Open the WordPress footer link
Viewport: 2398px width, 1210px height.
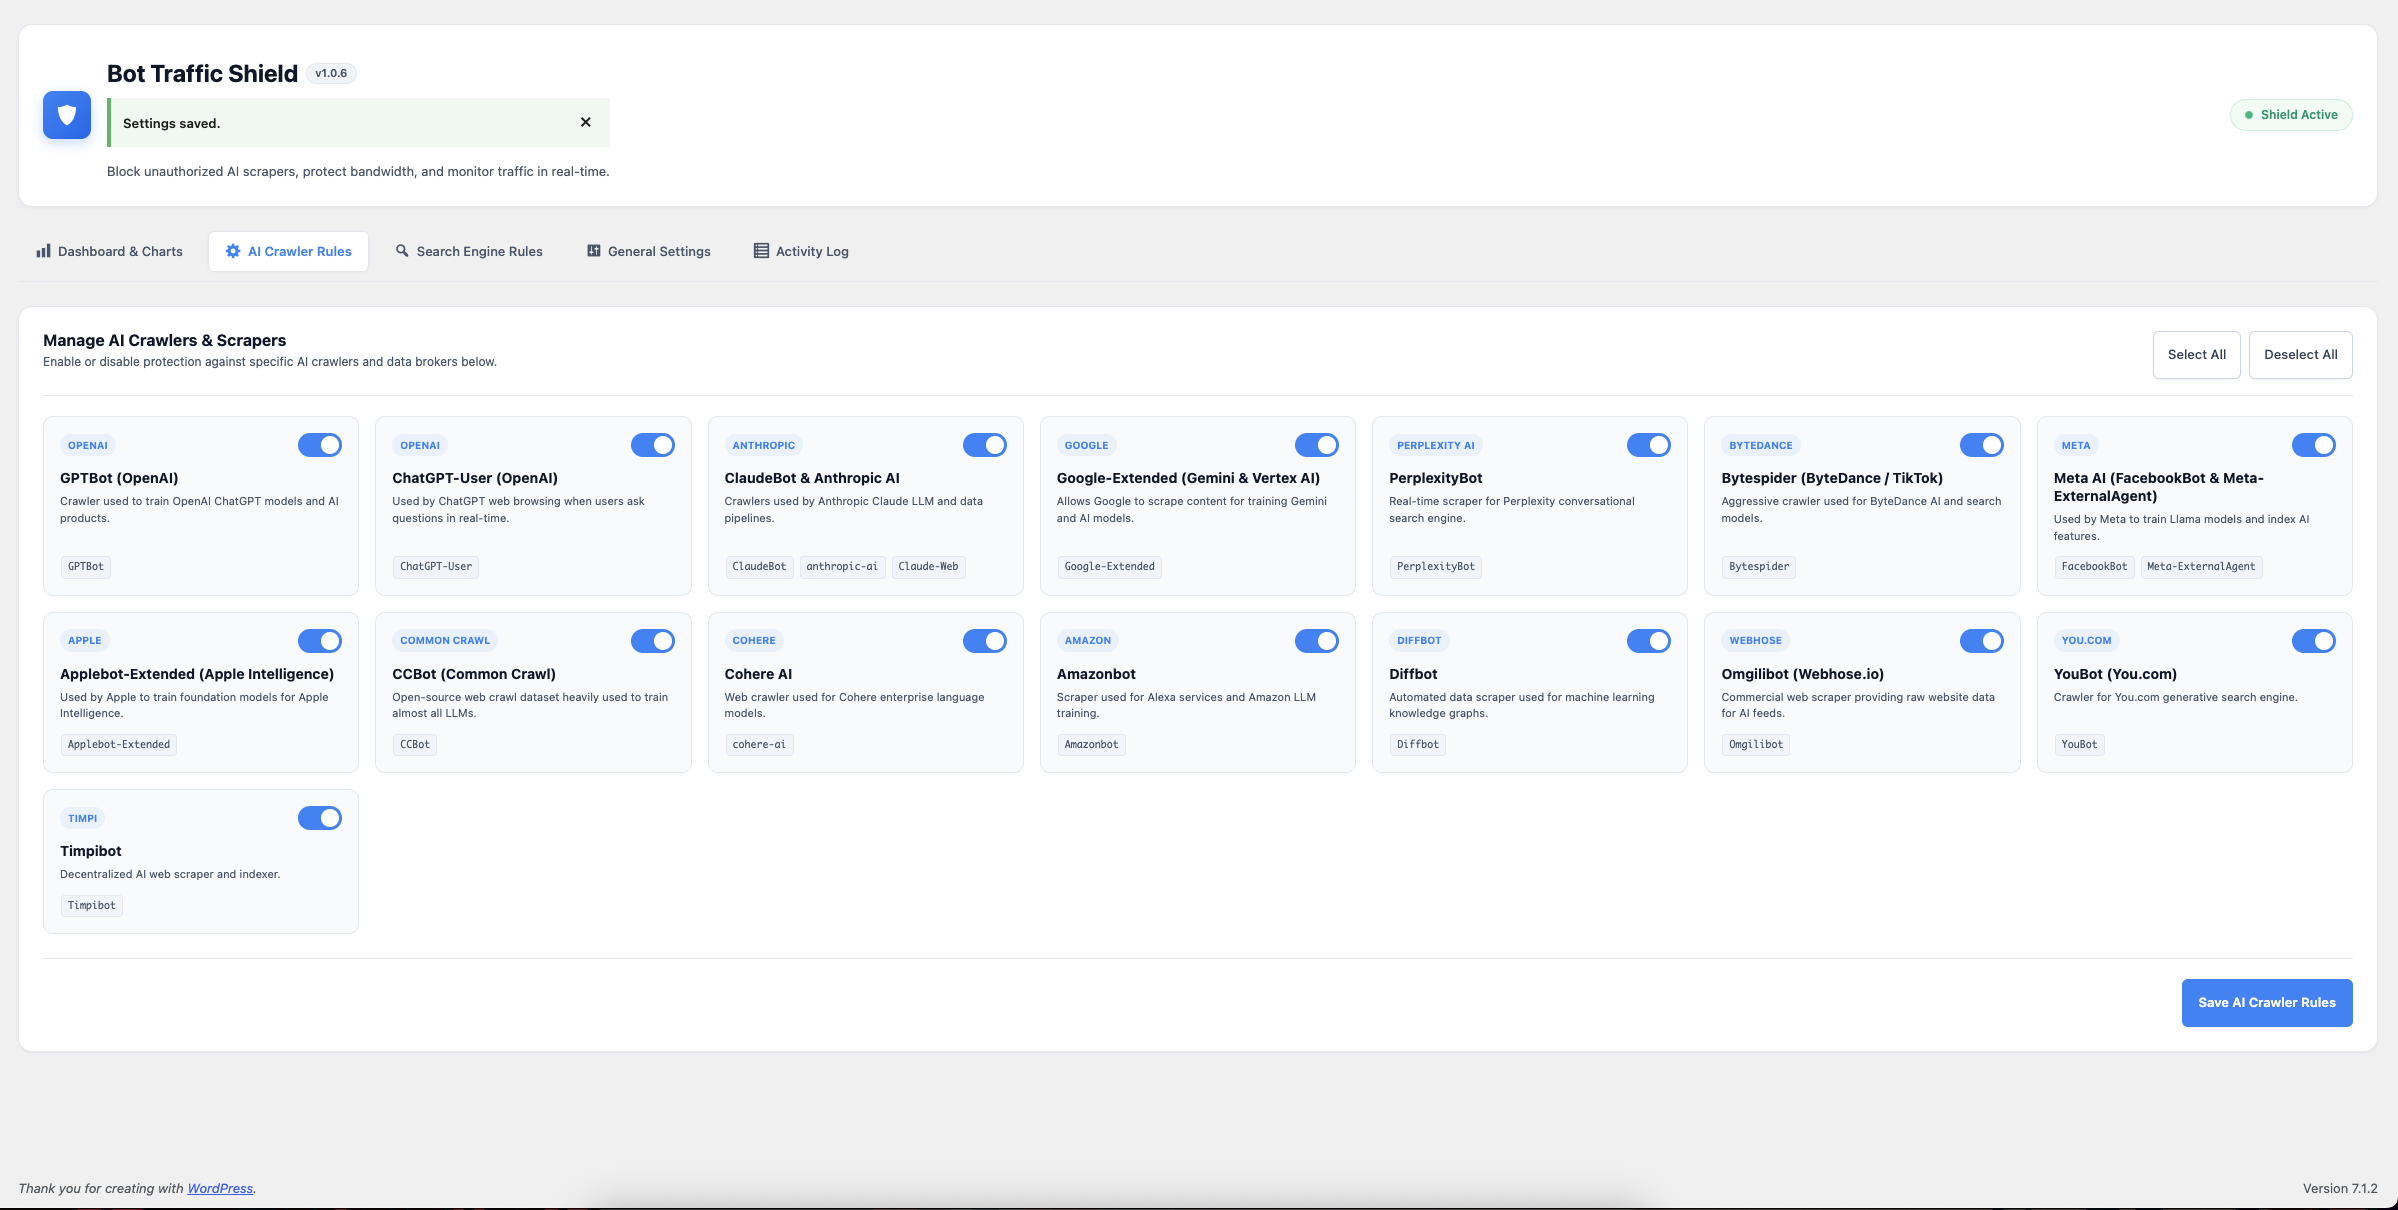coord(220,1188)
